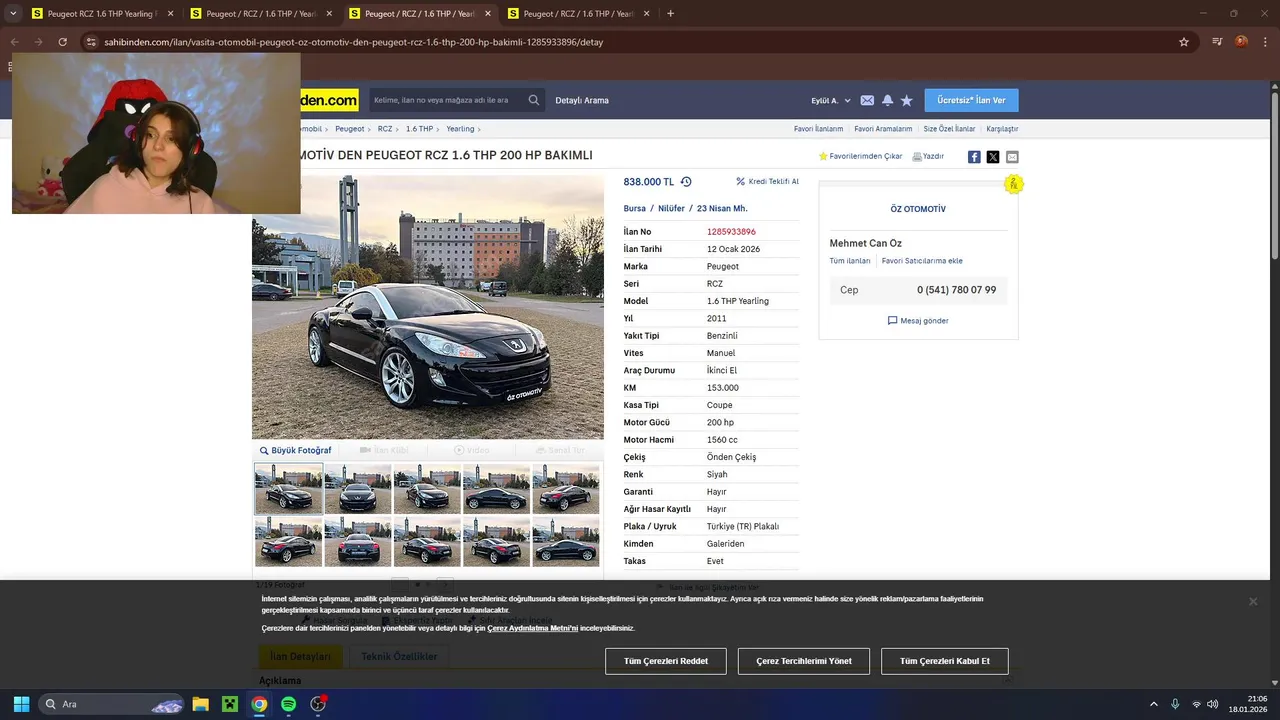This screenshot has height=720, width=1280.
Task: Open the Chrome three-dot menu
Action: point(1263,42)
